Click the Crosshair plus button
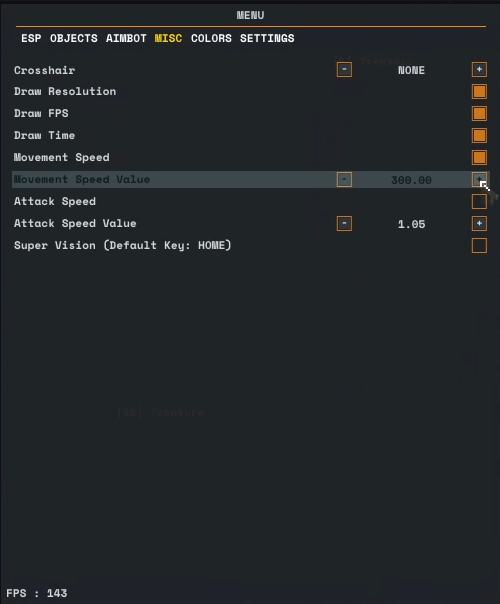Viewport: 500px width, 604px height. (479, 70)
